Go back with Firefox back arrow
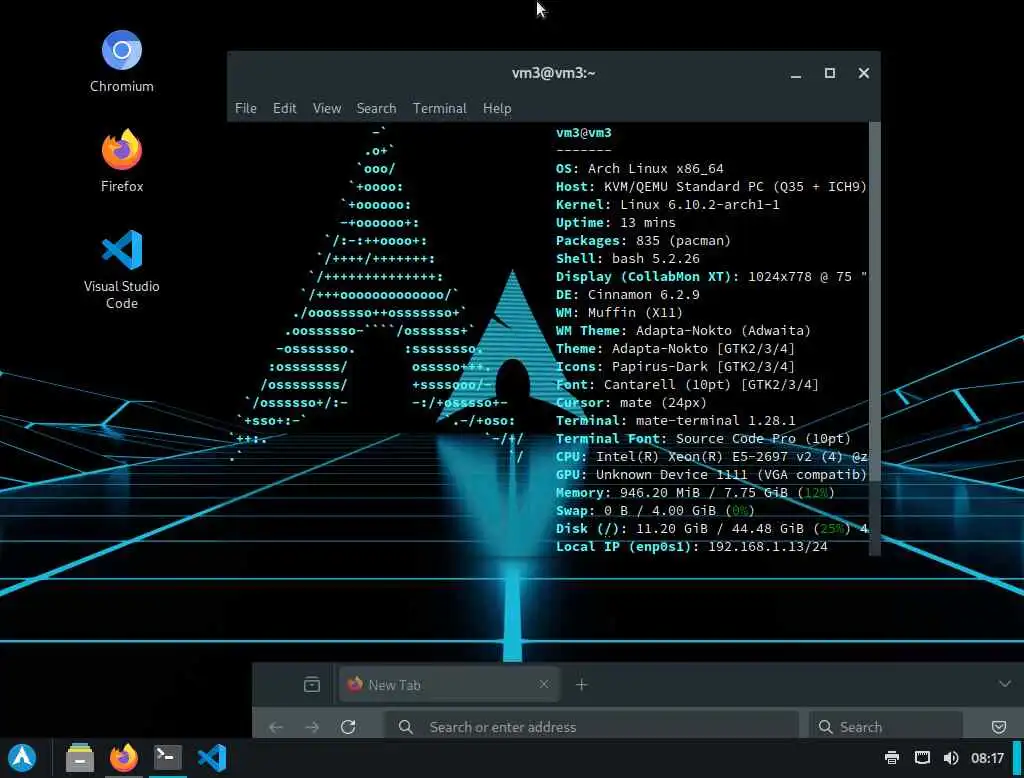 tap(276, 727)
